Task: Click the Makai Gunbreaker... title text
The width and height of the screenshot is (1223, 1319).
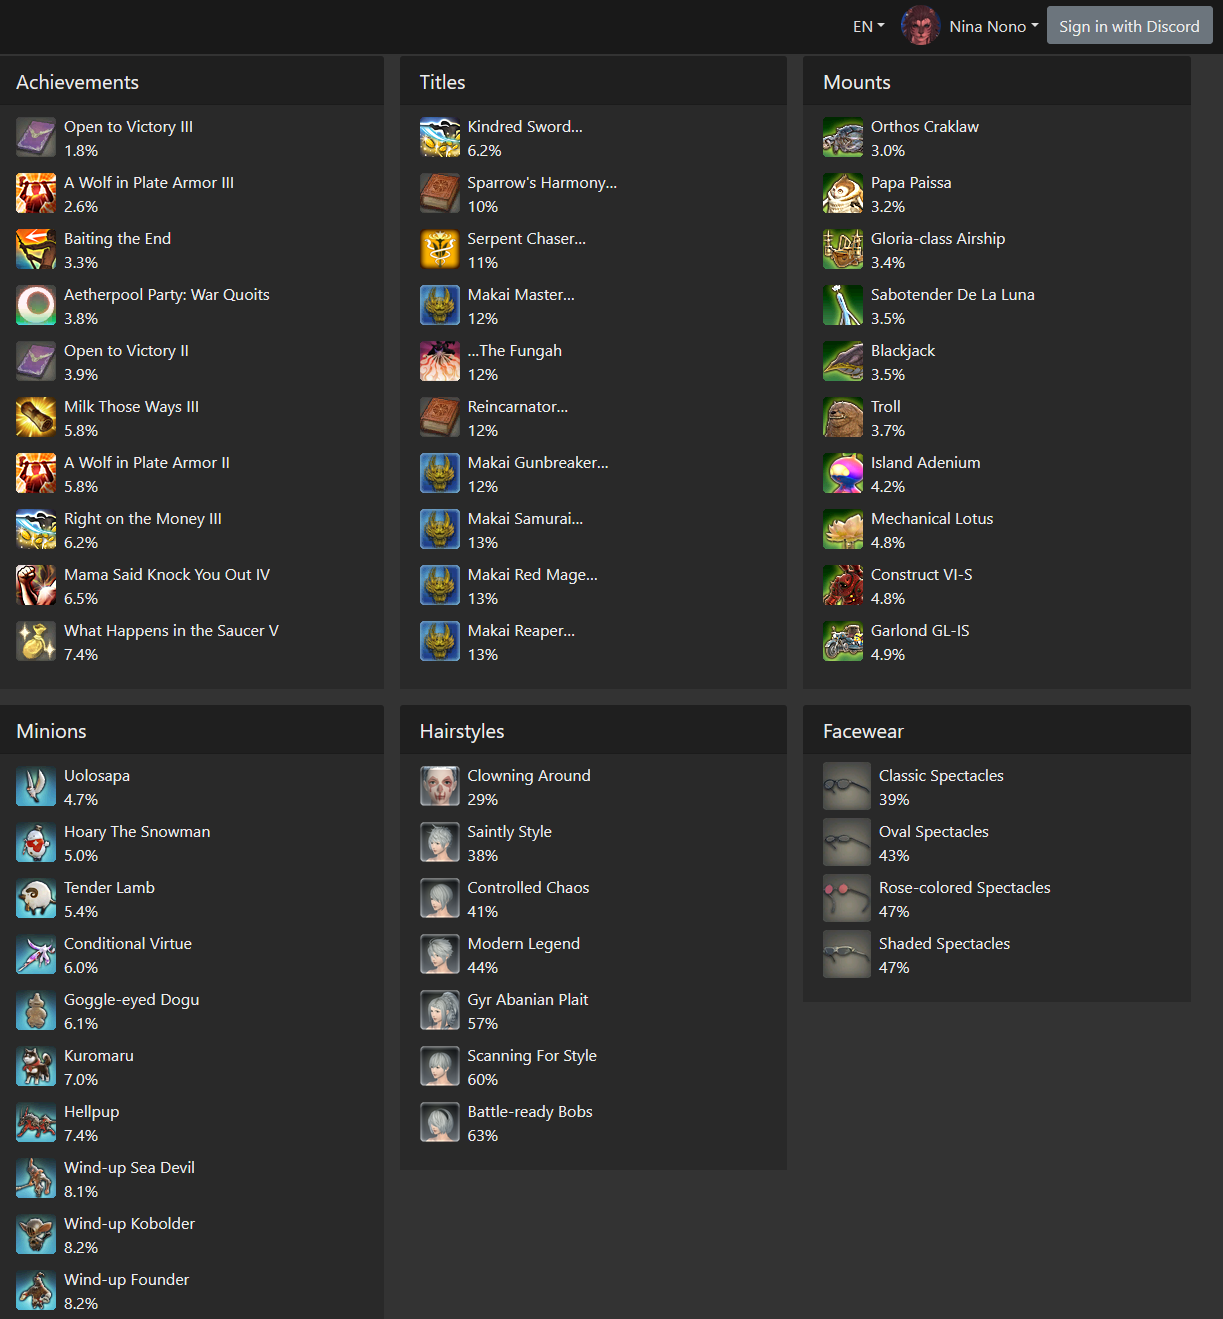Action: [x=538, y=463]
